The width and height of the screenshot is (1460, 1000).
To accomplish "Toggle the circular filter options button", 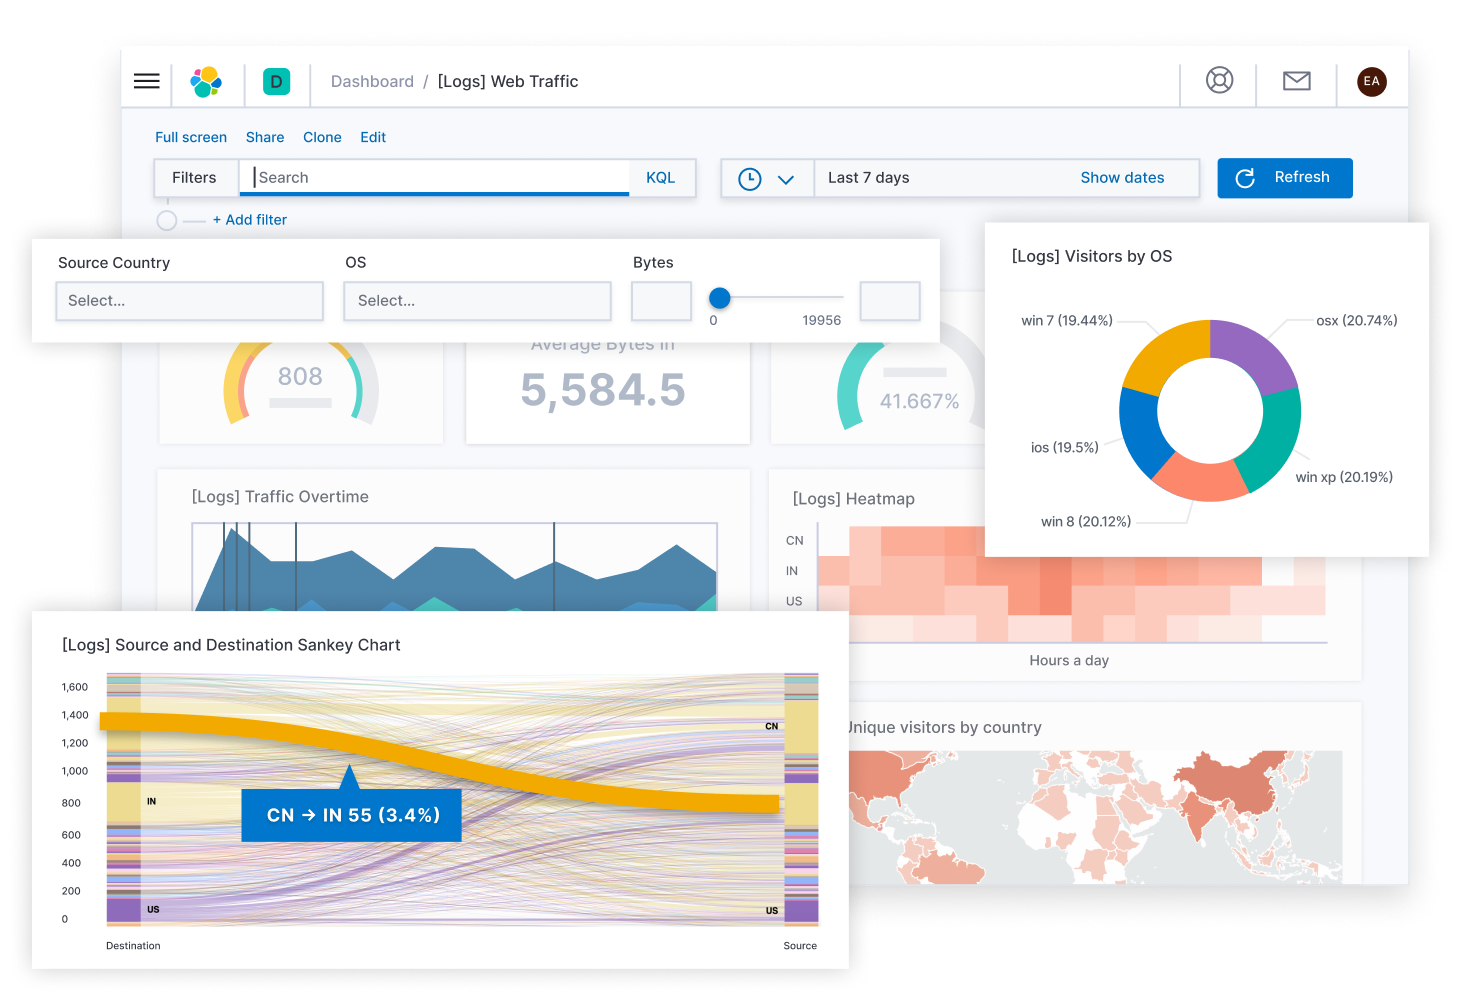I will point(167,220).
